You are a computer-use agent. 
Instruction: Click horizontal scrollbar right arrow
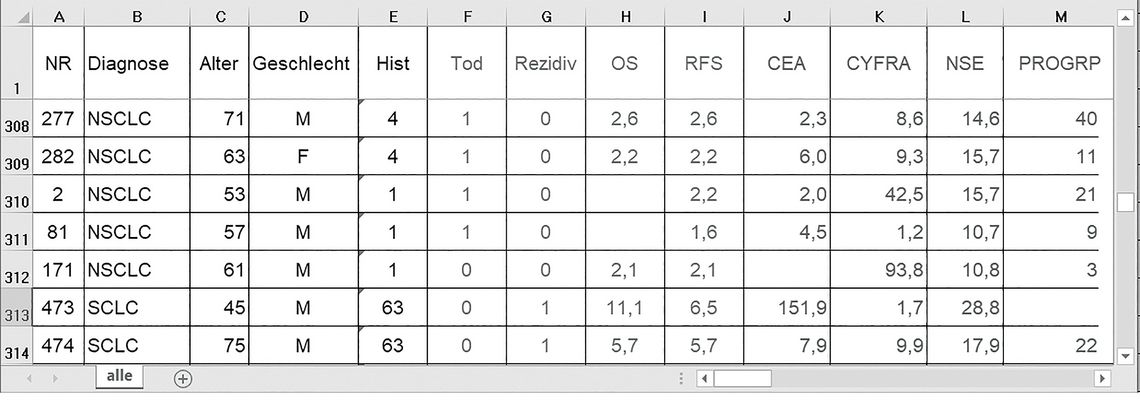1103,378
